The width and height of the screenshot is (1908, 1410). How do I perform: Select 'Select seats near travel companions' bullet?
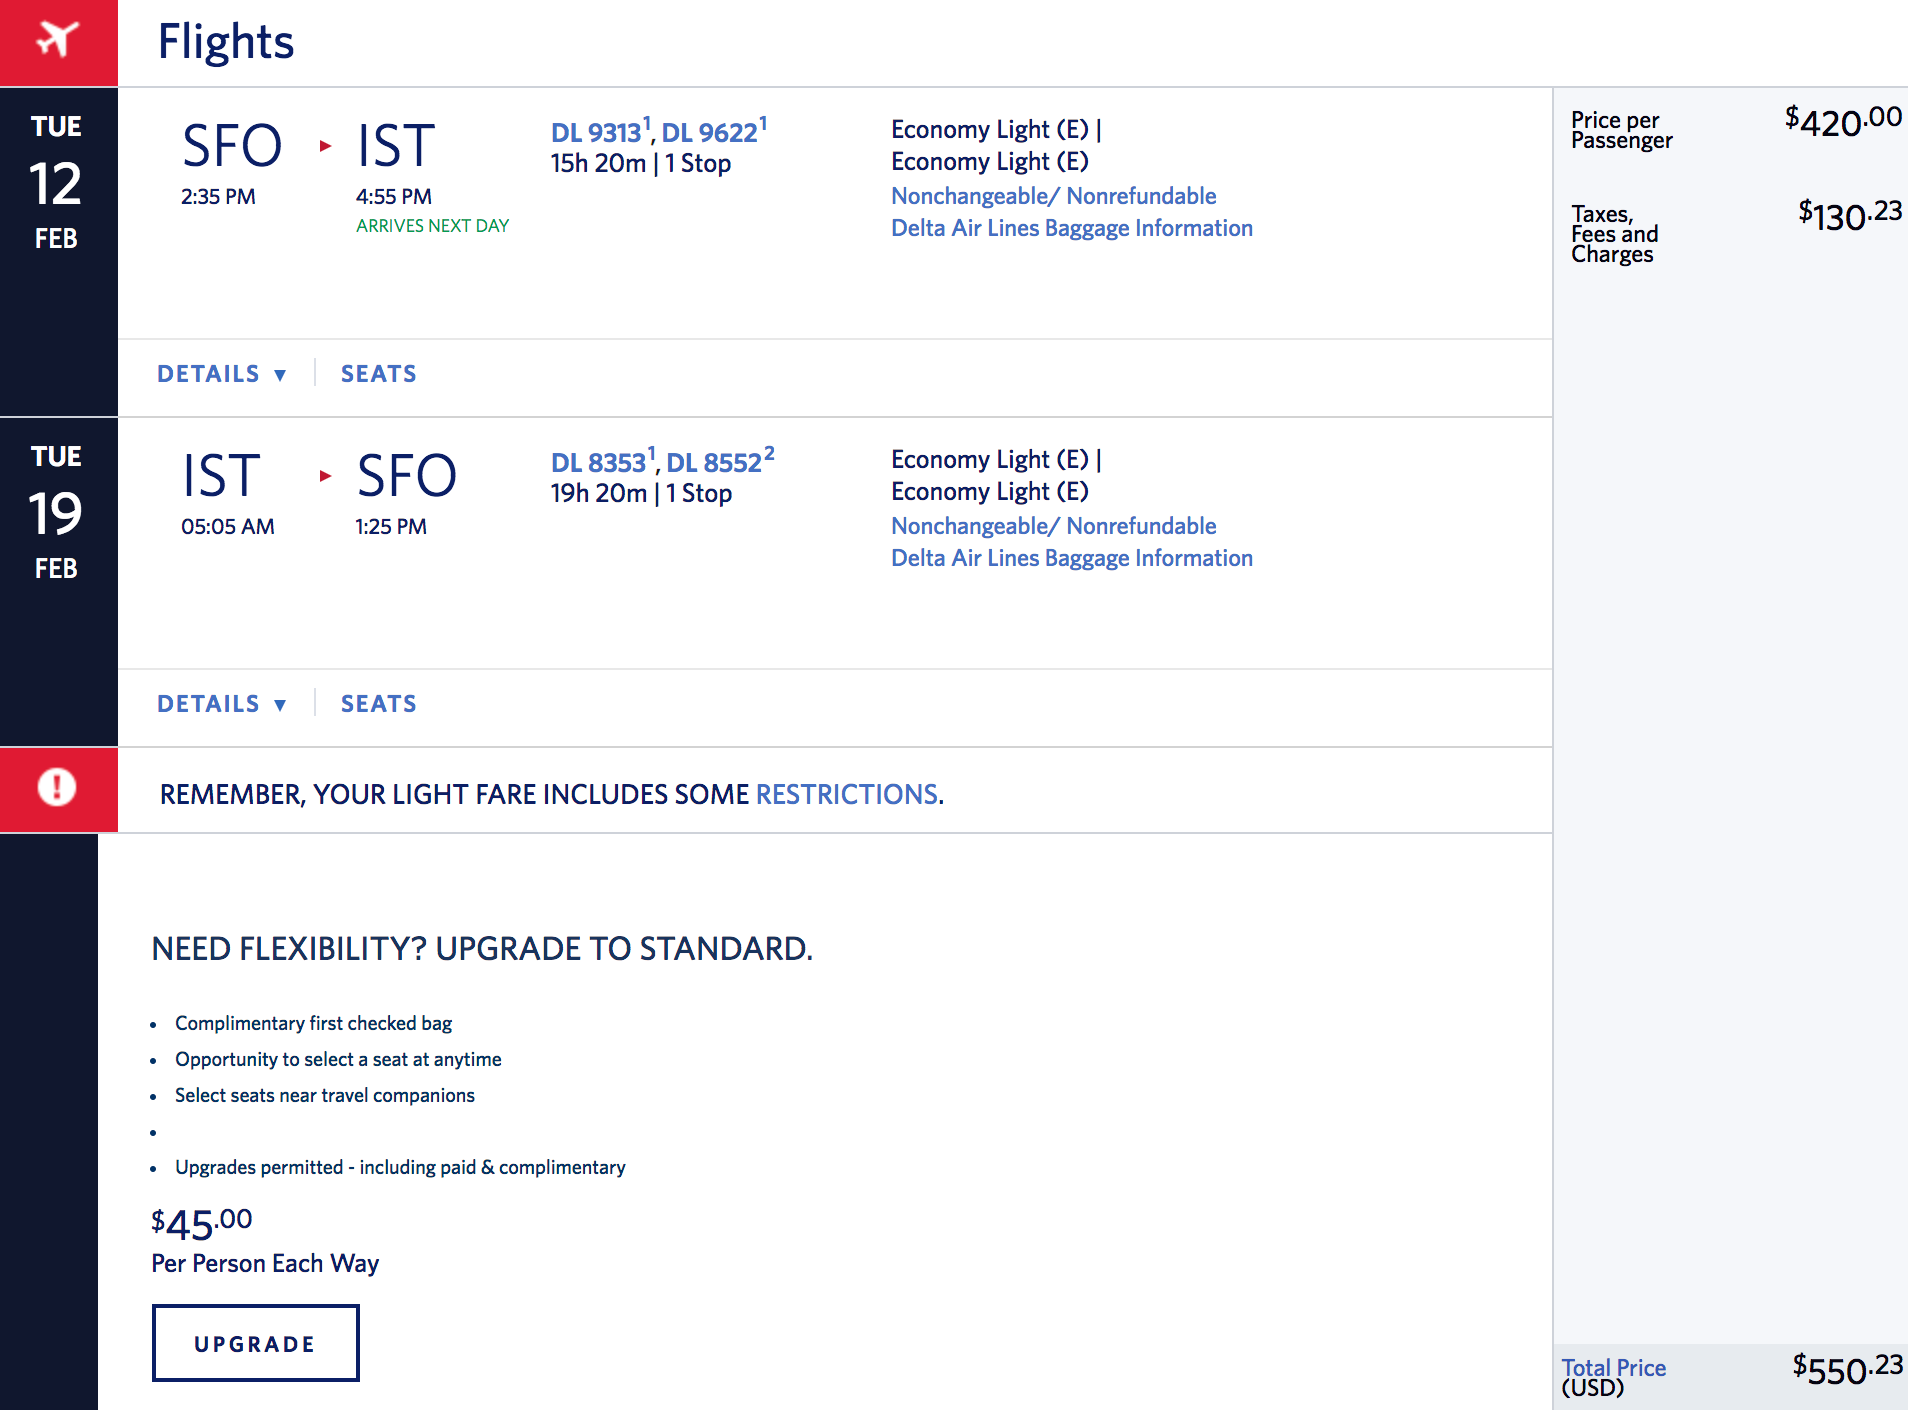(325, 1095)
